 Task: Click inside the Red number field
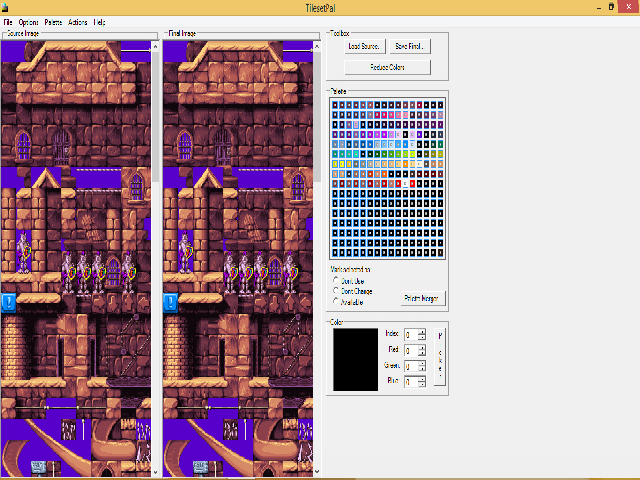[x=411, y=350]
